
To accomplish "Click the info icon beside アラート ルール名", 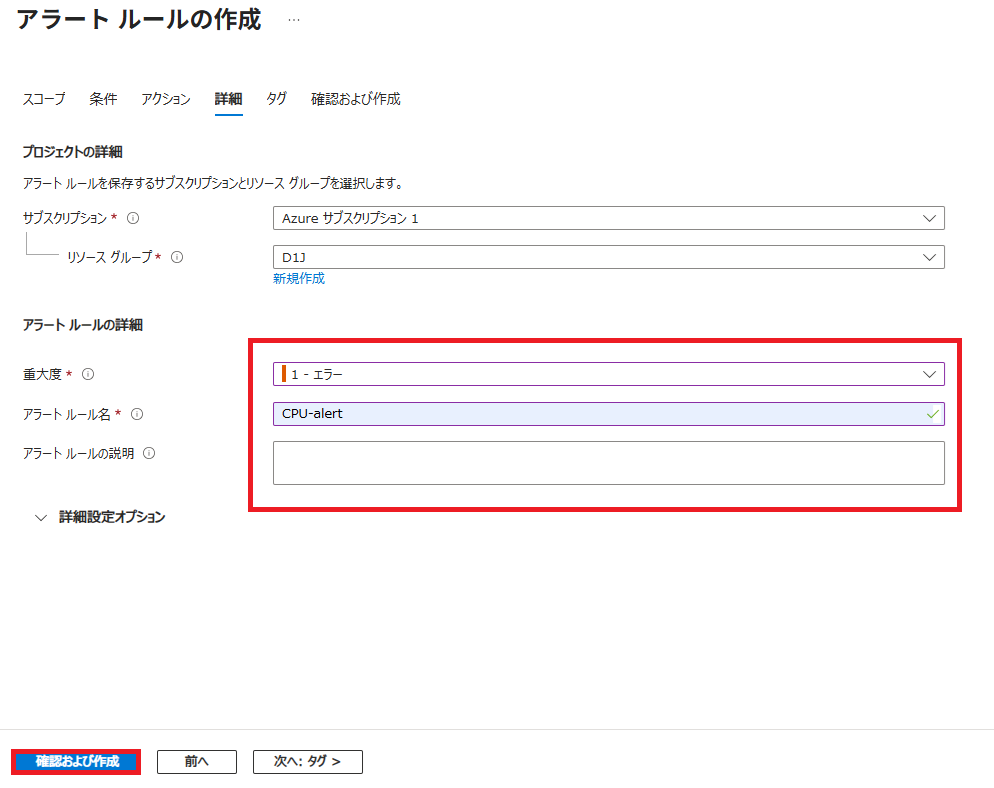I will tap(137, 414).
